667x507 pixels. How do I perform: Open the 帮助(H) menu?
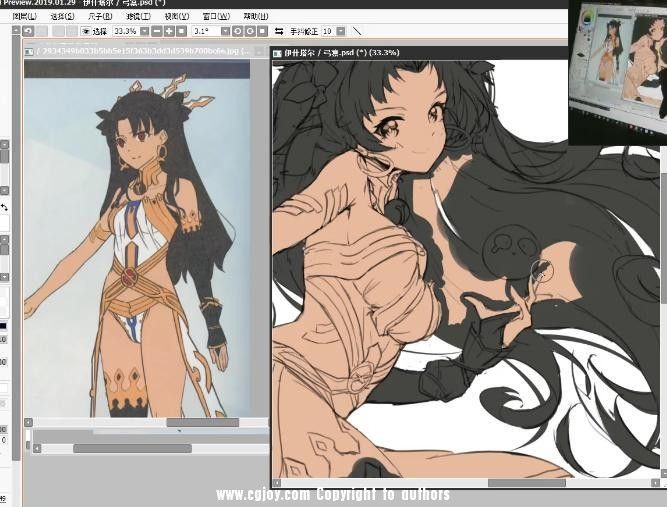pyautogui.click(x=255, y=17)
